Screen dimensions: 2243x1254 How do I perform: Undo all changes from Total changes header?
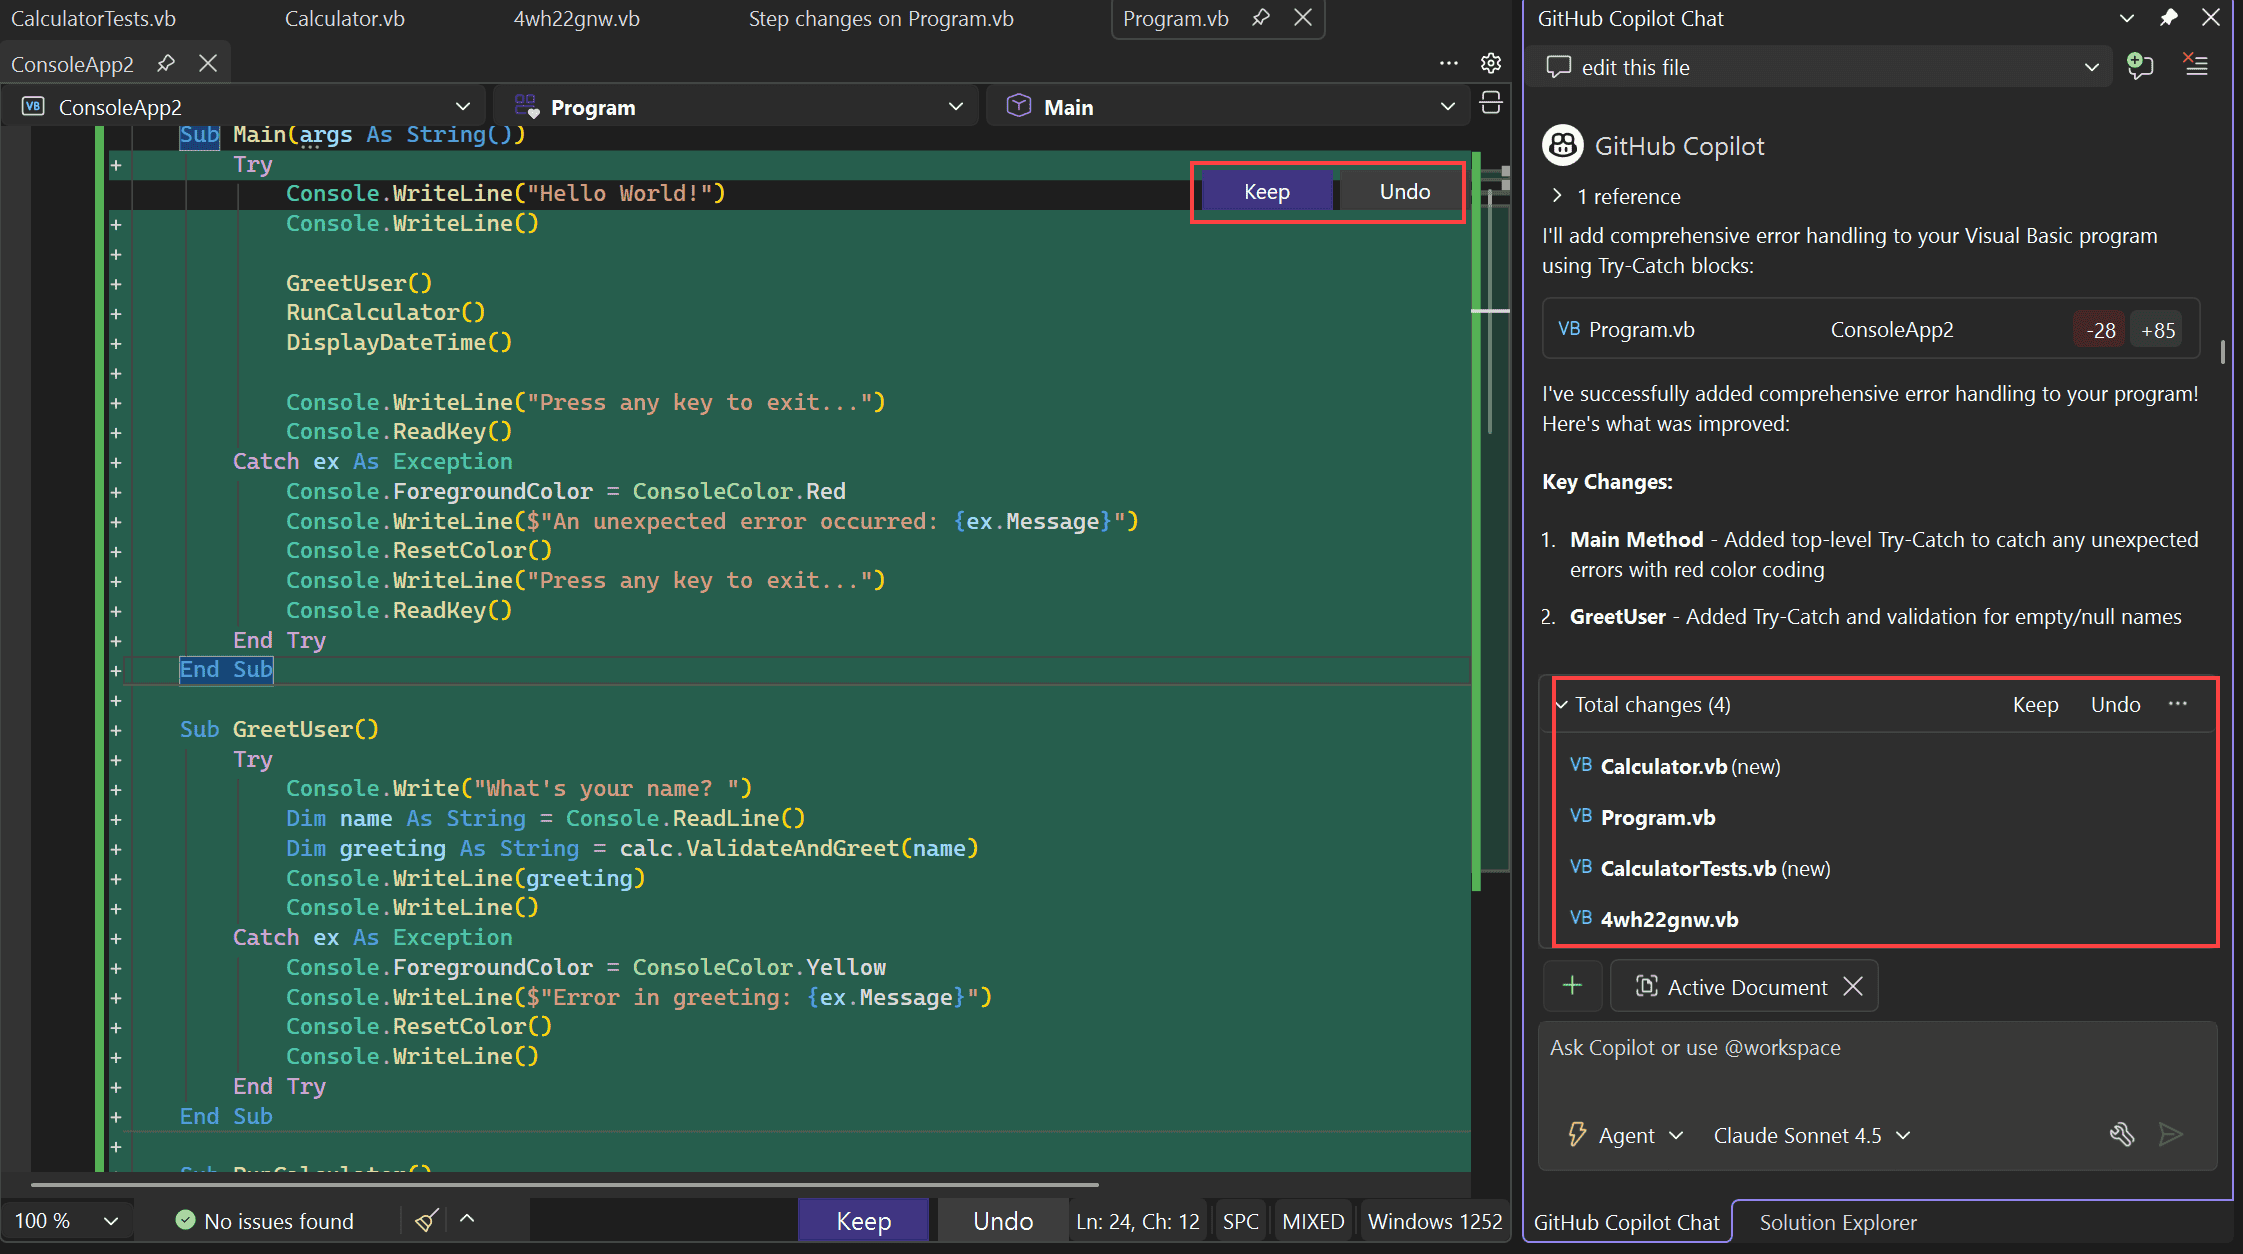point(2114,704)
